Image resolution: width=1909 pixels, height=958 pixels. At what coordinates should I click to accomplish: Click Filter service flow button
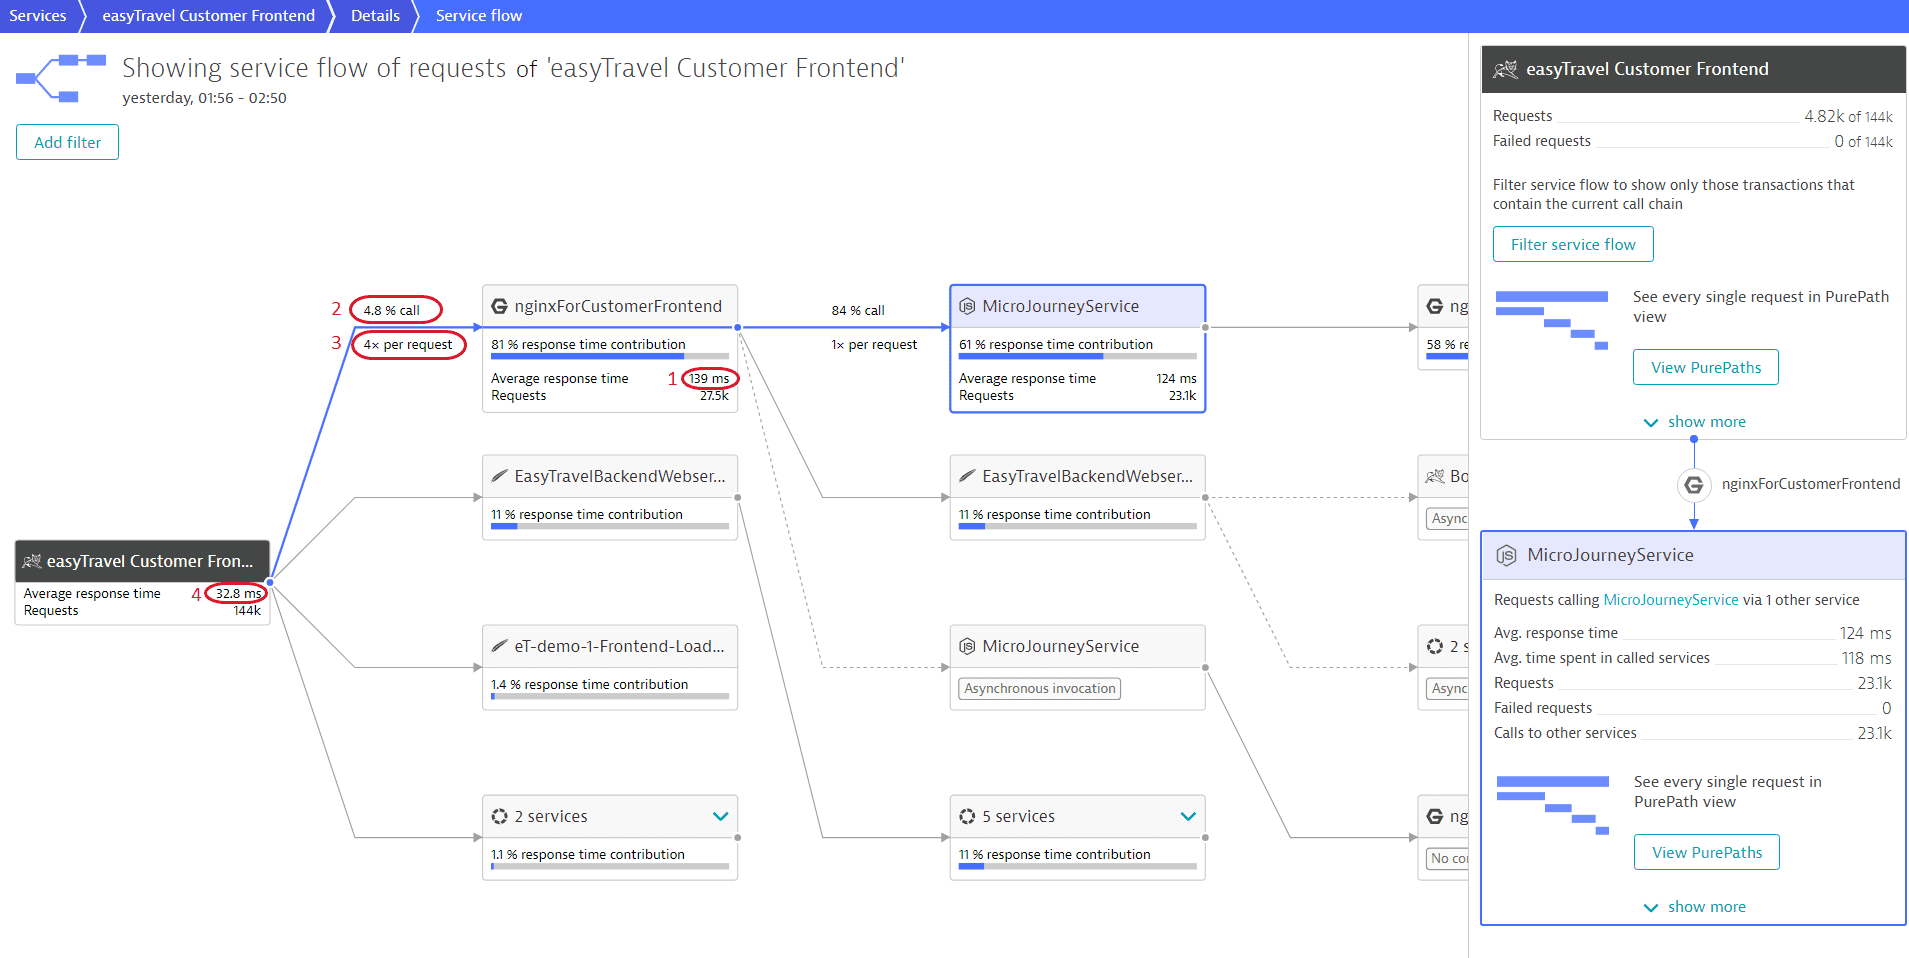[x=1573, y=244]
